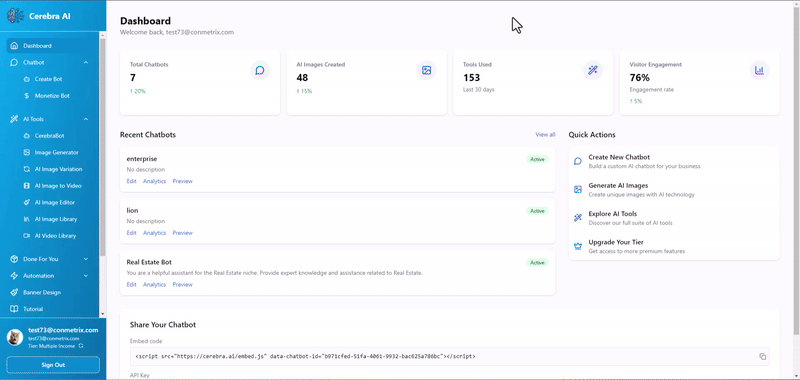
Task: Click the embed code script field
Action: coord(449,357)
